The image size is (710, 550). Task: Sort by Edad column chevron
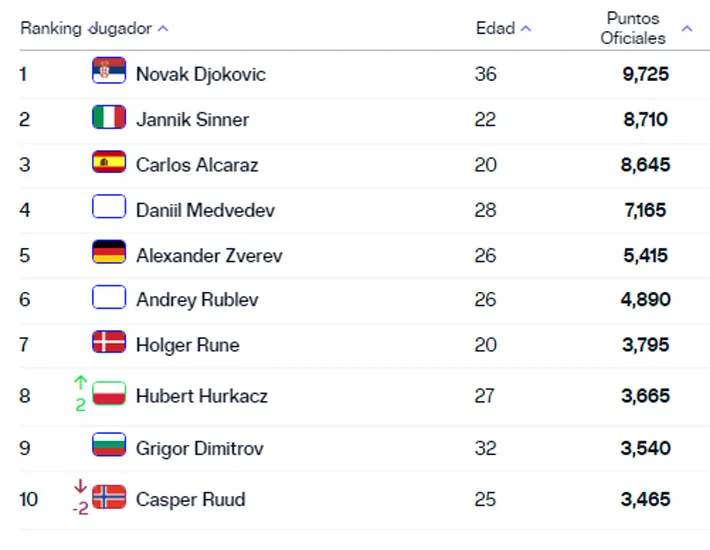pyautogui.click(x=526, y=29)
